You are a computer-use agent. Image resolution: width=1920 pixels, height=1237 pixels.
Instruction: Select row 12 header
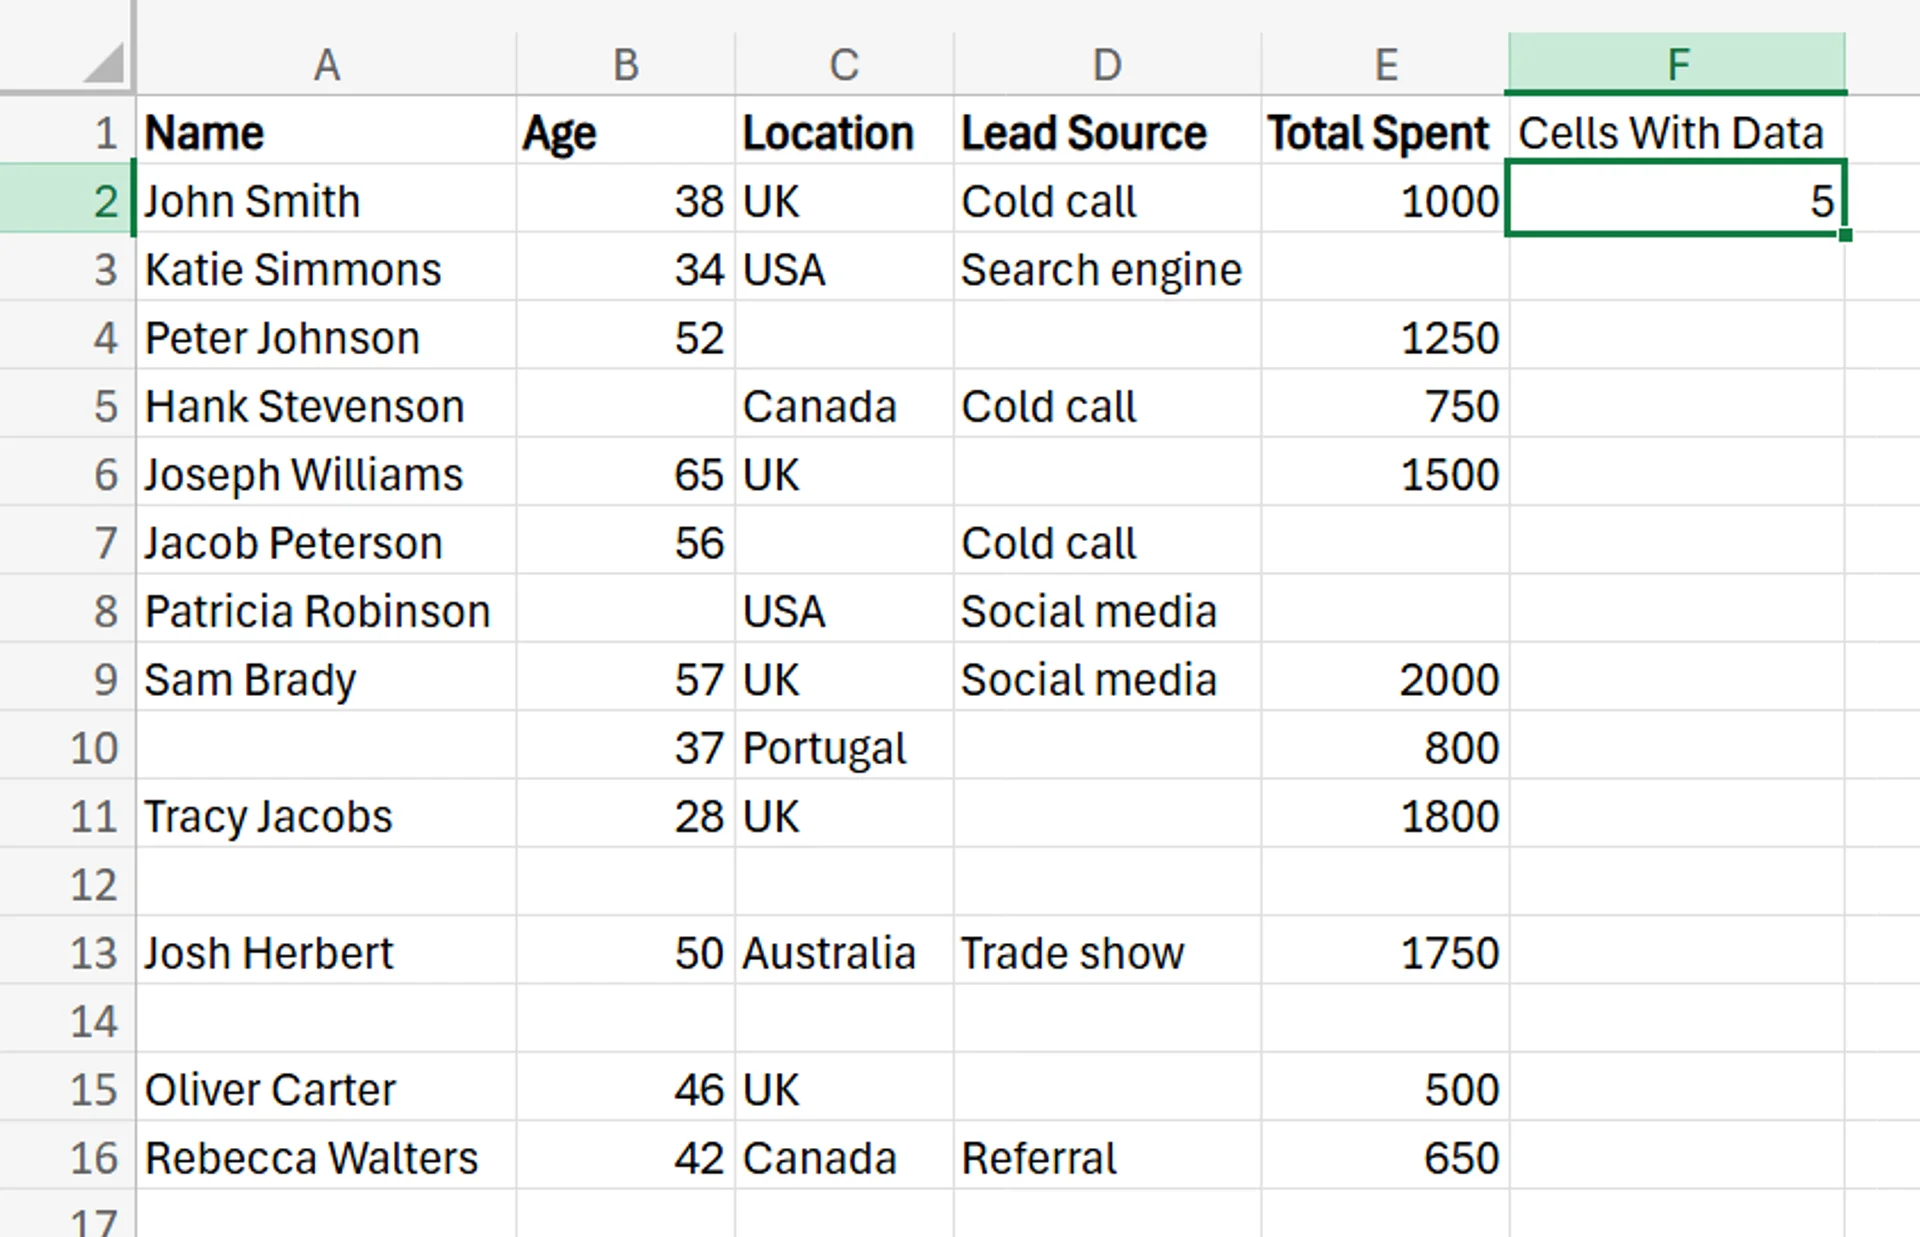click(x=67, y=883)
